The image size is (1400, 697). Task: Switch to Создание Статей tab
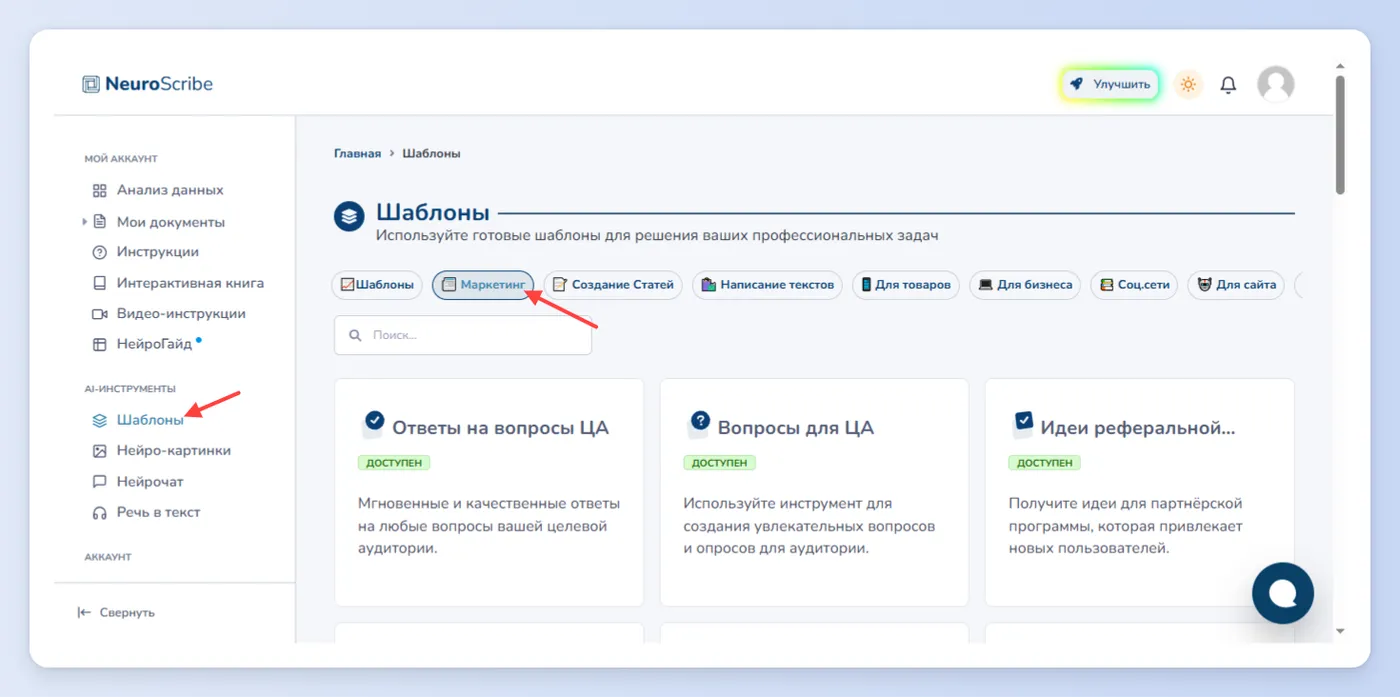(x=613, y=285)
